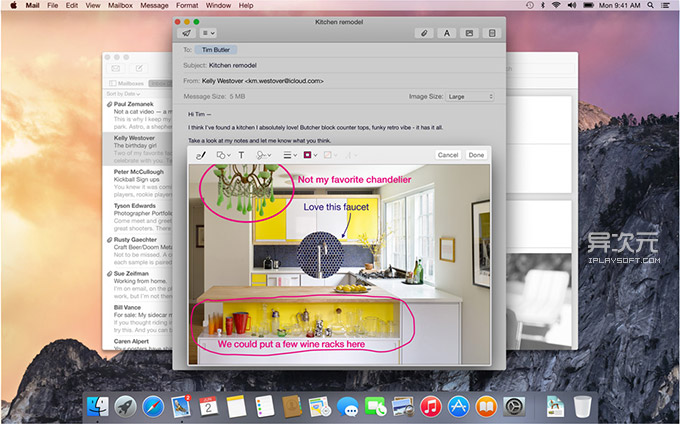
Task: Open the disabled fill color swatch
Action: (x=330, y=155)
